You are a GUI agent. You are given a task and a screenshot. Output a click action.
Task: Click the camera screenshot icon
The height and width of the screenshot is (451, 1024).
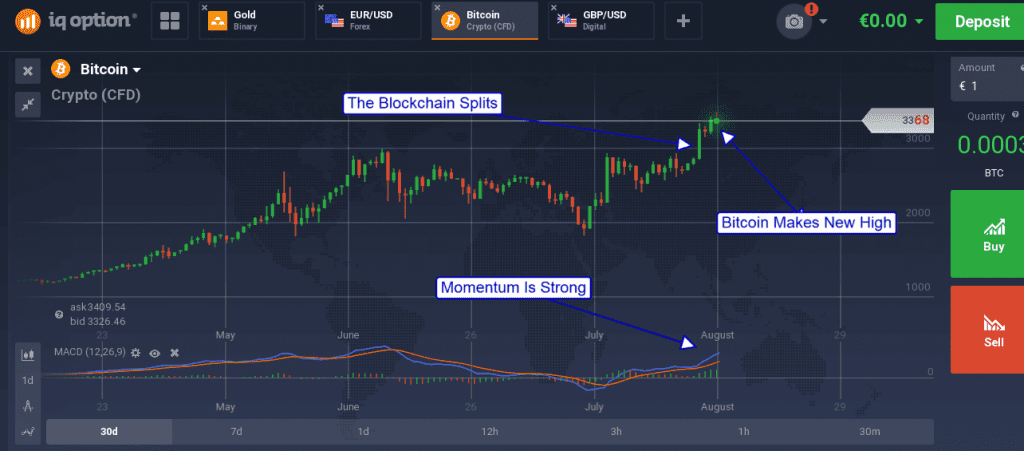(794, 22)
